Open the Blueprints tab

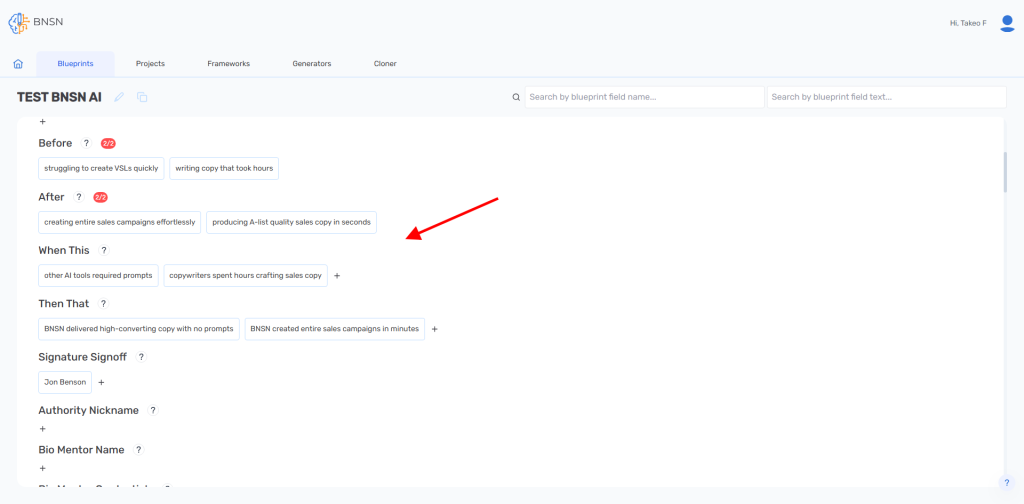pos(75,64)
